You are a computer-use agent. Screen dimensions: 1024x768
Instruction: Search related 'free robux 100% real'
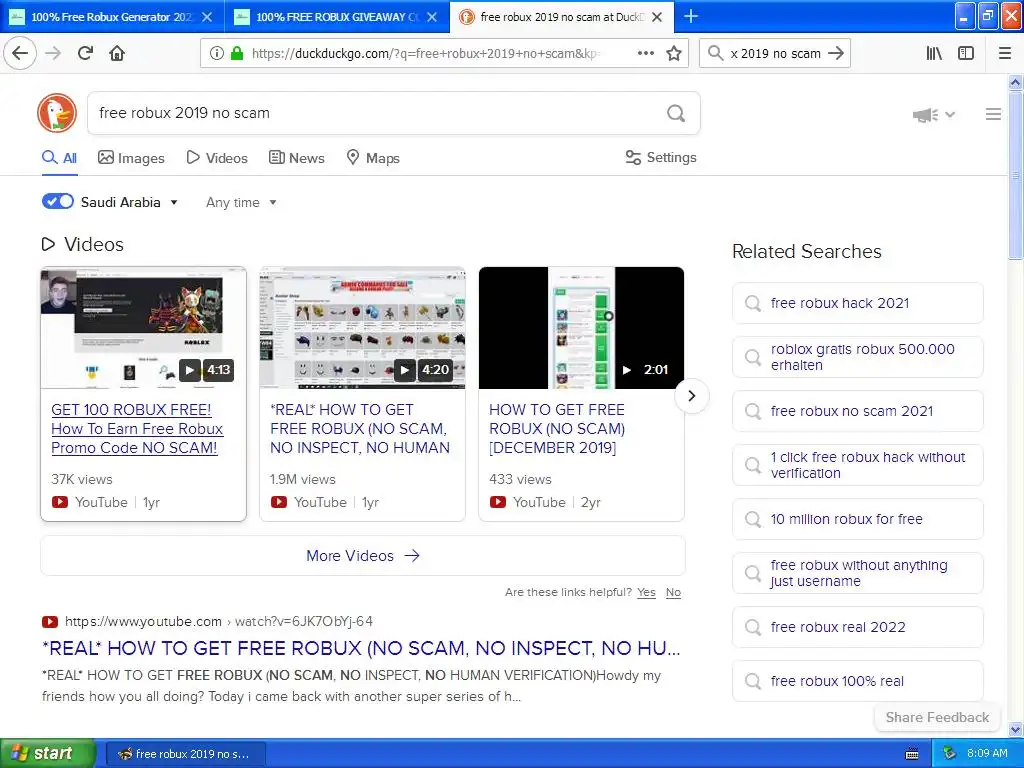pos(857,681)
